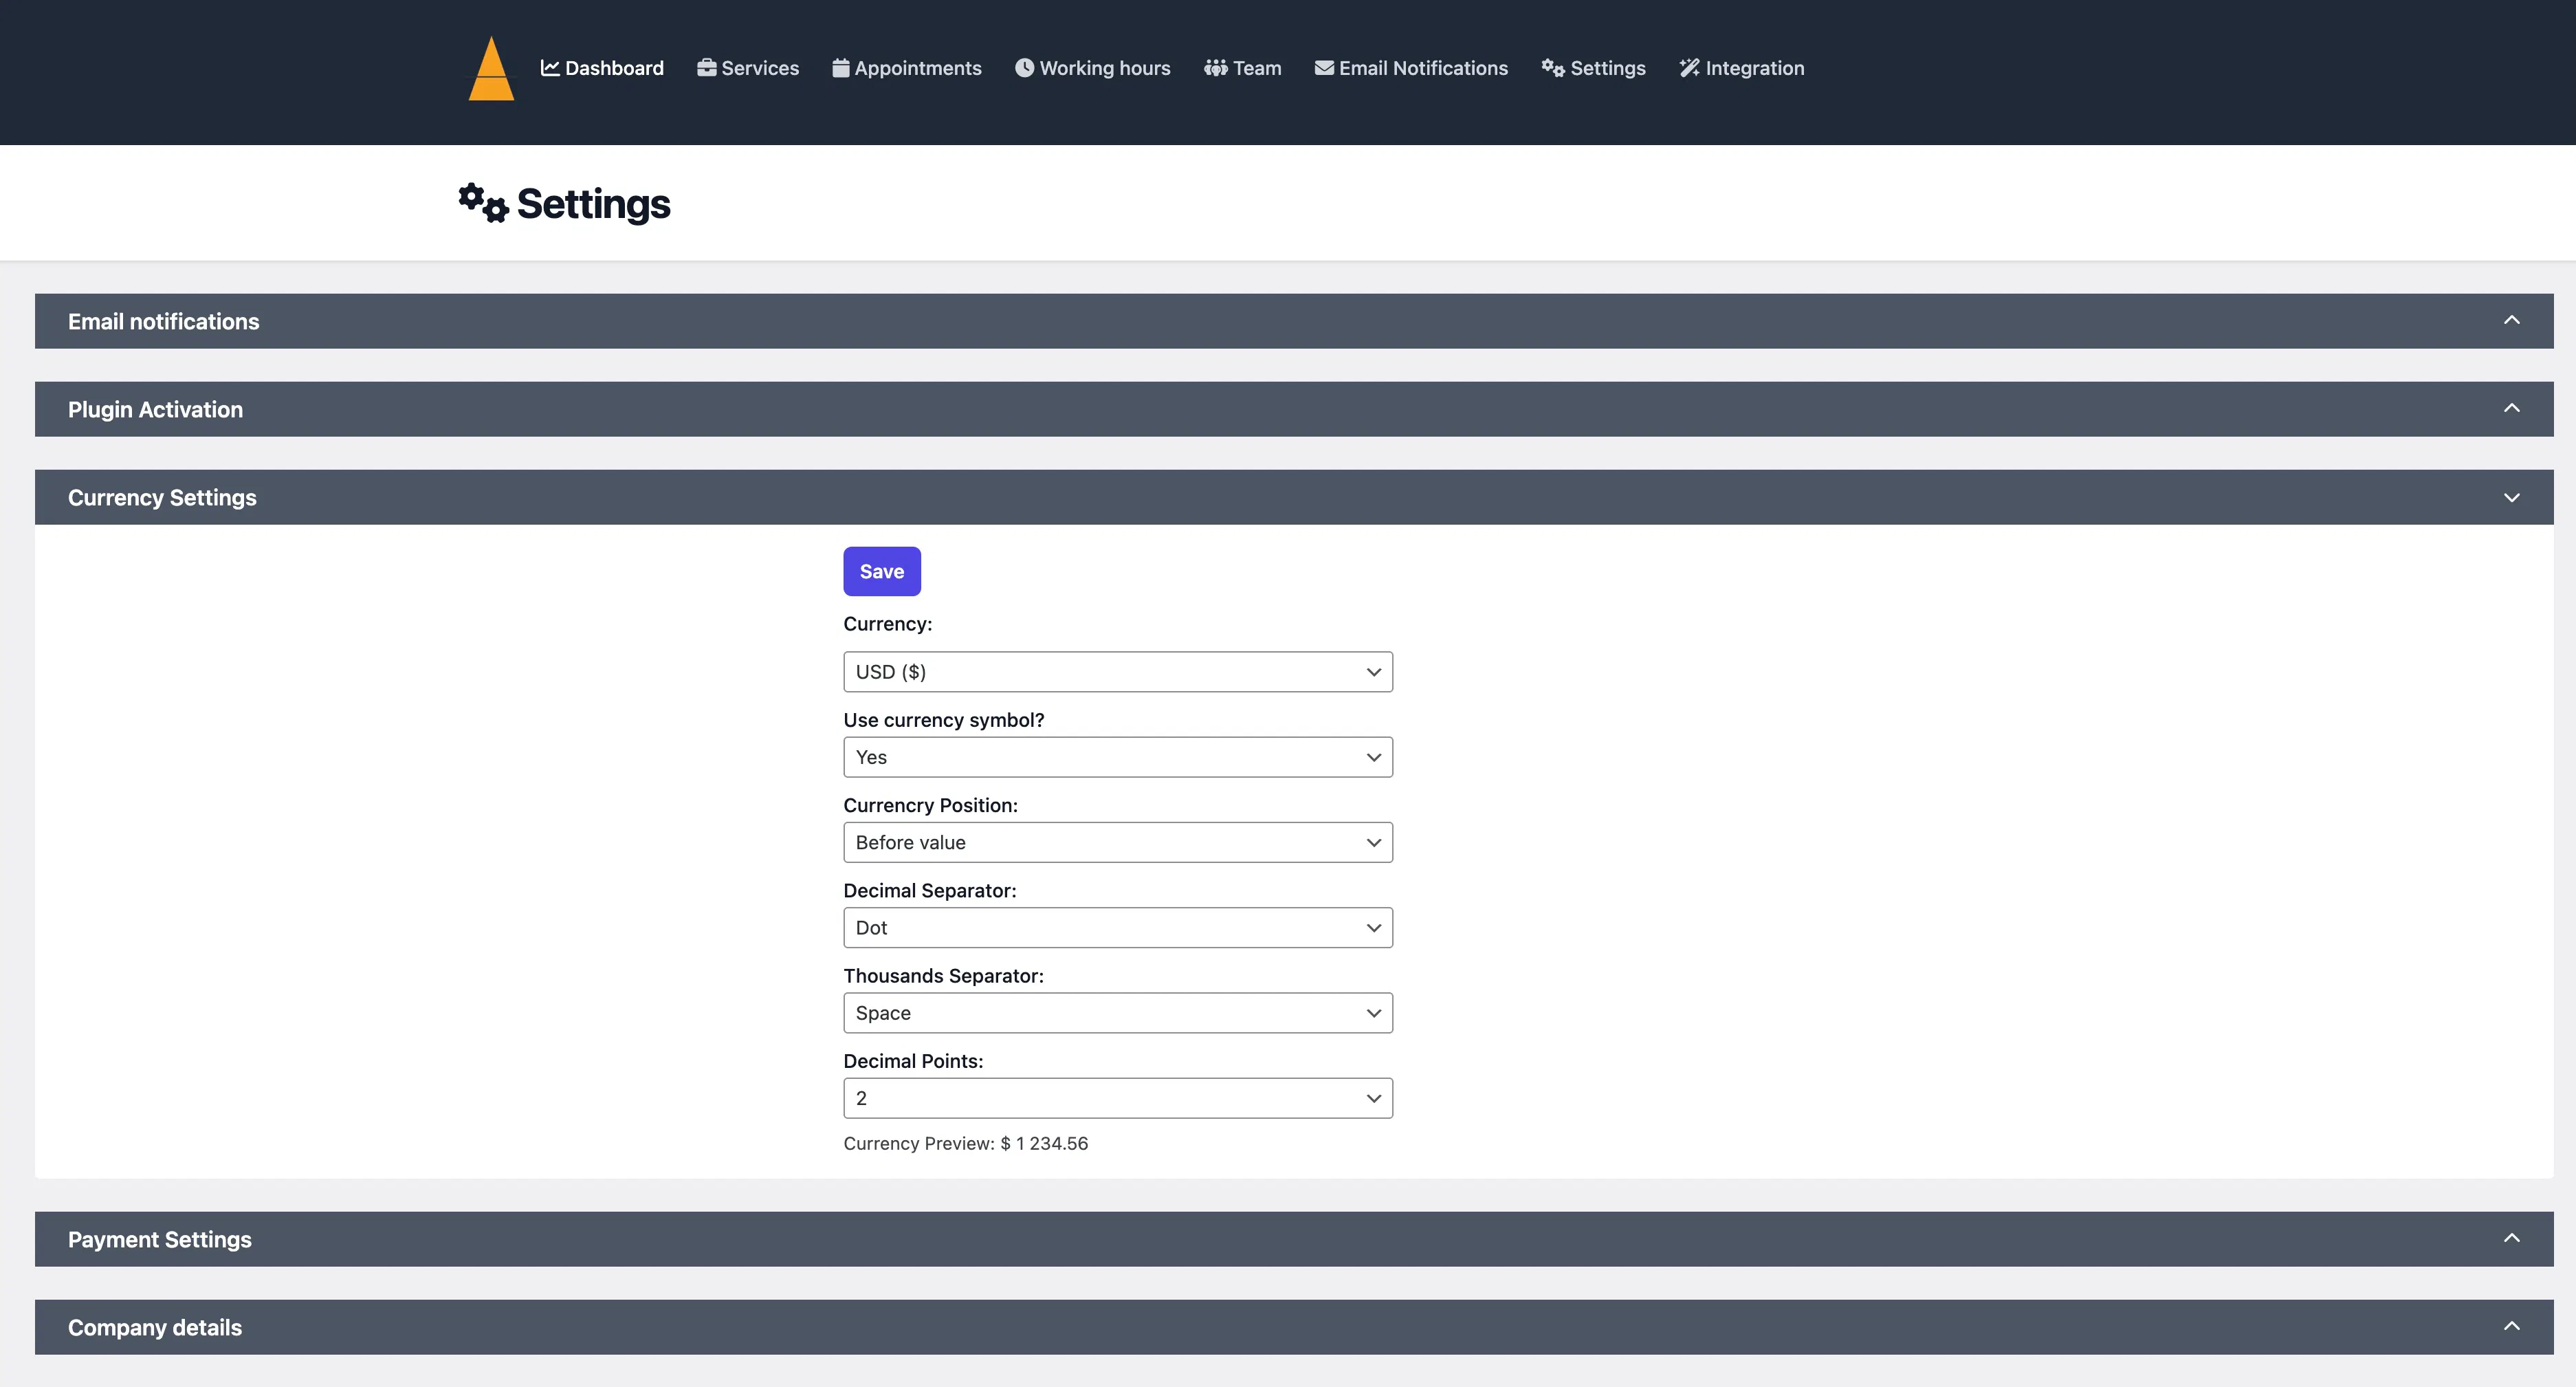Click the Settings gears icon in navbar

coord(1553,68)
